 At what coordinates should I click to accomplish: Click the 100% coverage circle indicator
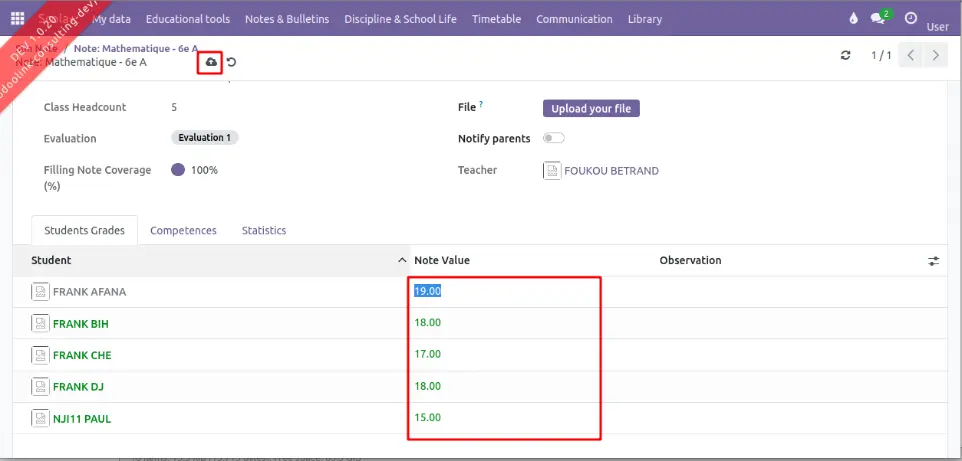pyautogui.click(x=178, y=170)
